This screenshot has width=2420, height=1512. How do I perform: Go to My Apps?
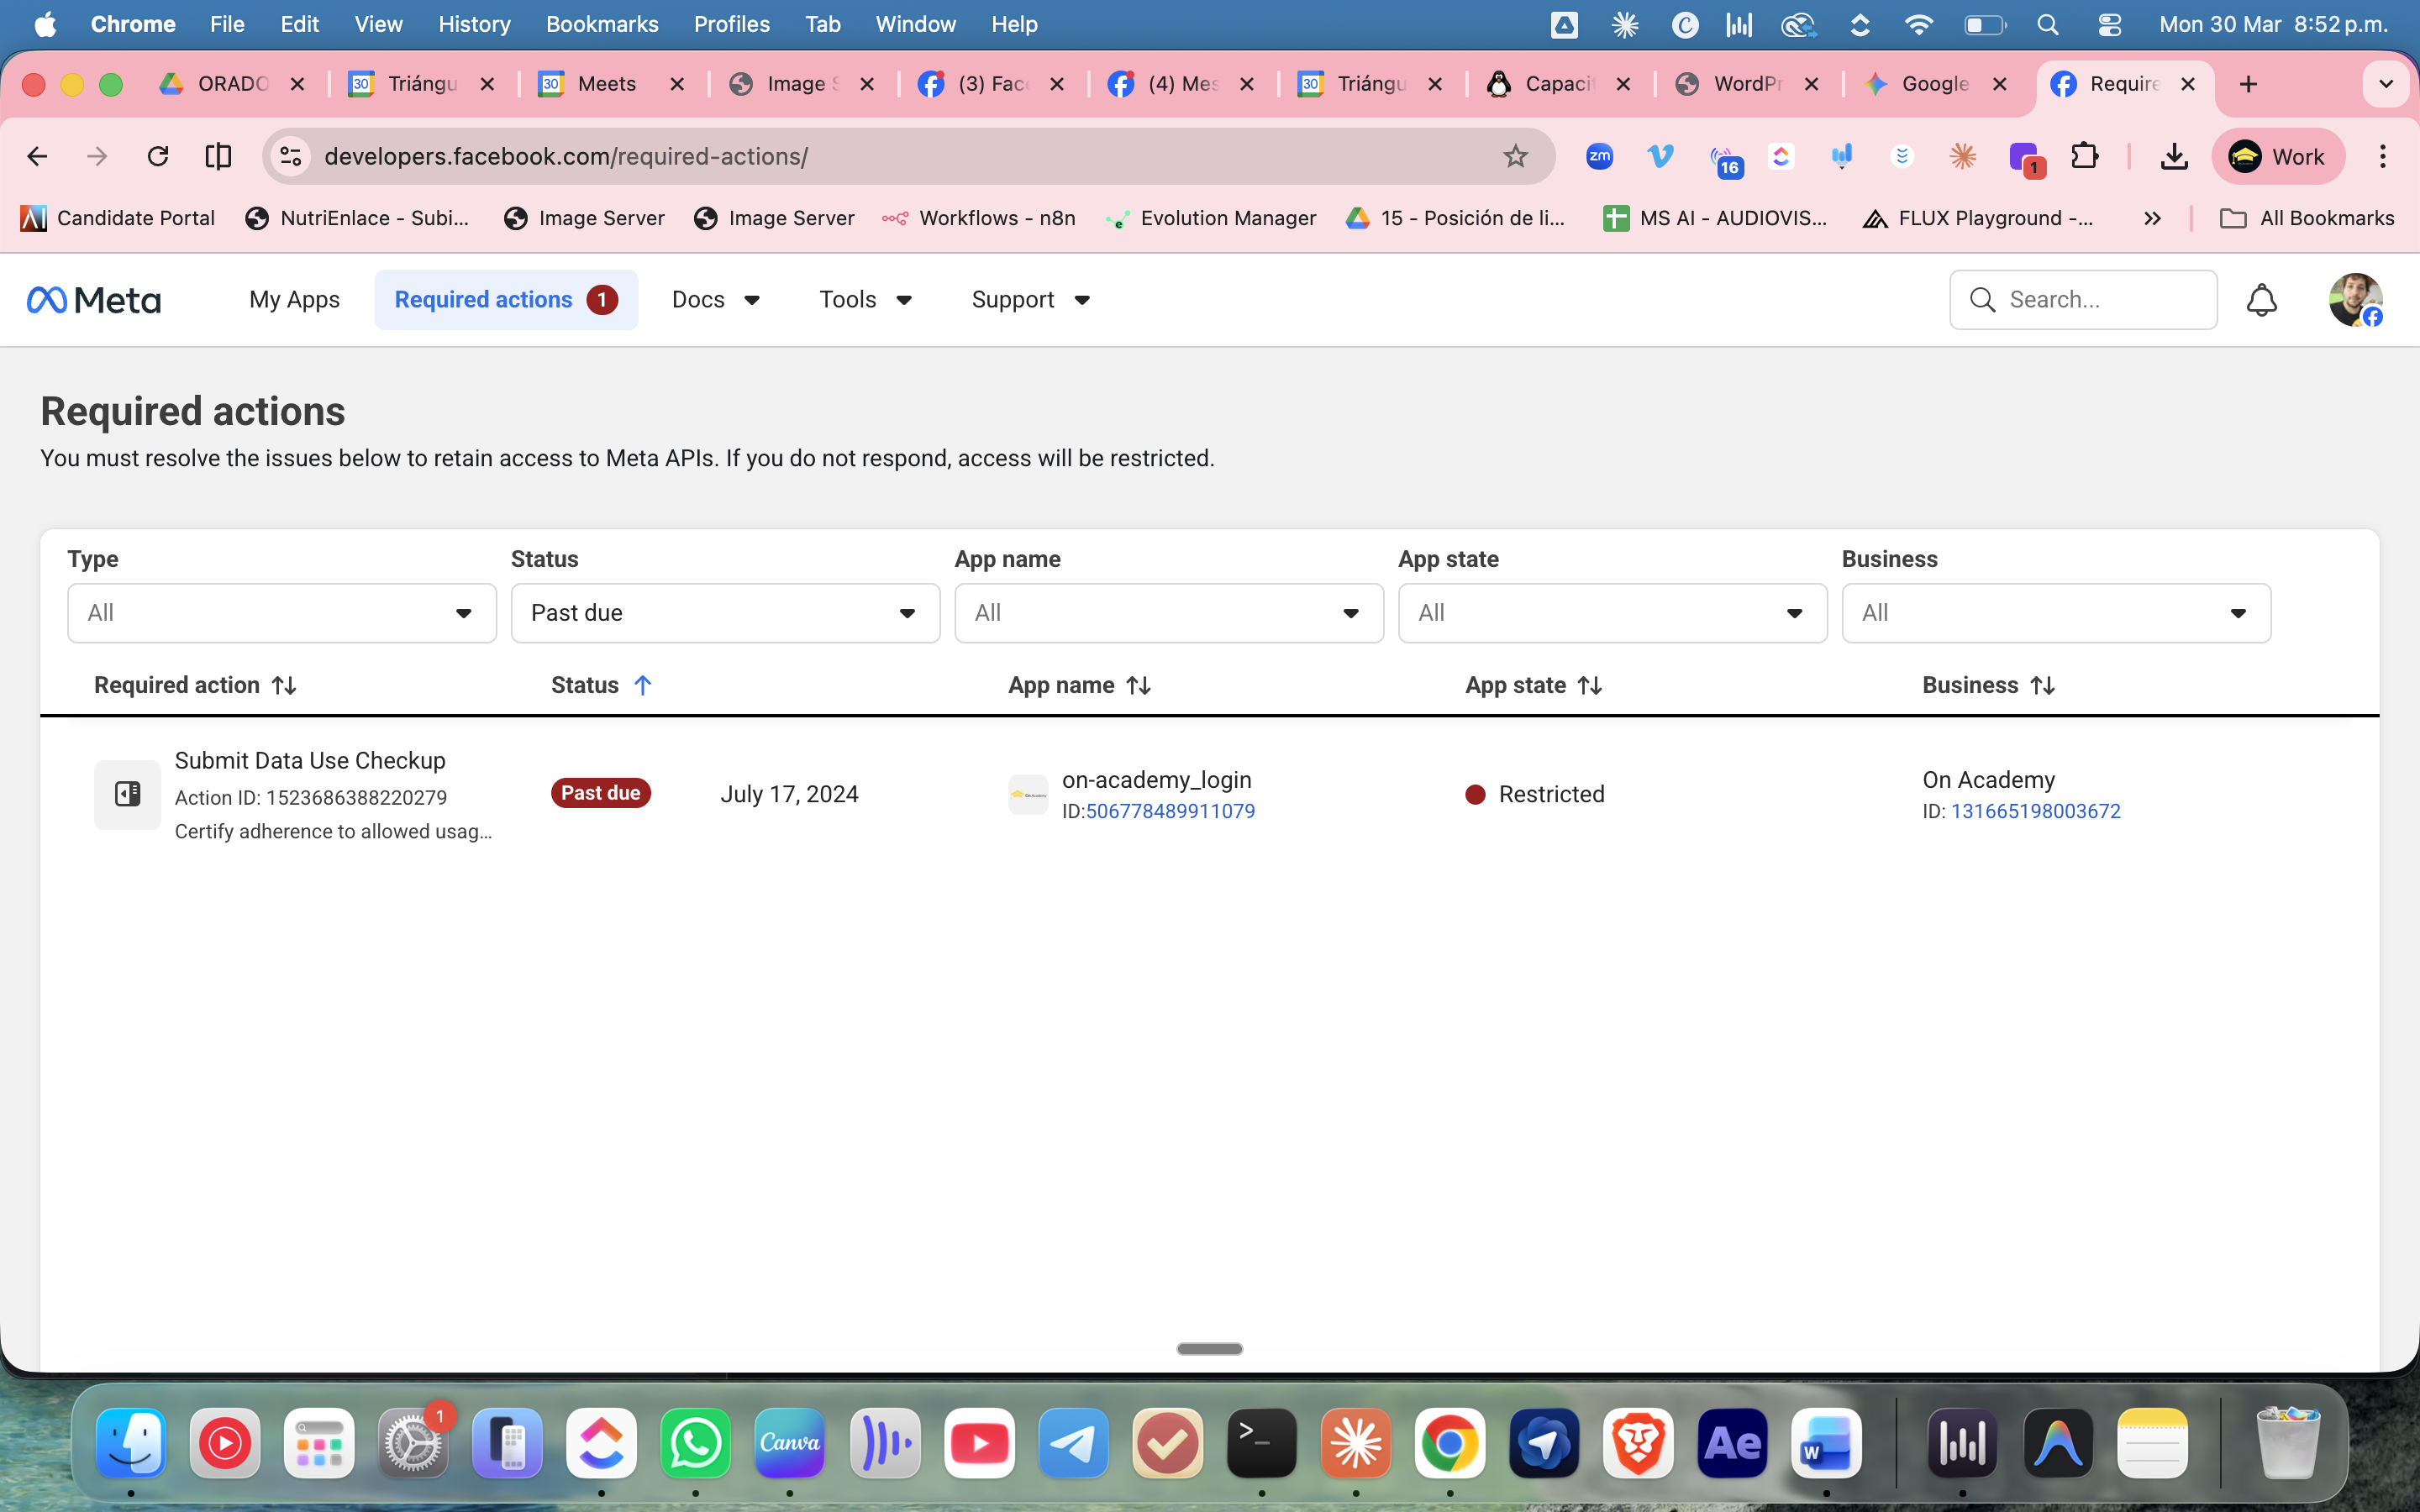[294, 300]
